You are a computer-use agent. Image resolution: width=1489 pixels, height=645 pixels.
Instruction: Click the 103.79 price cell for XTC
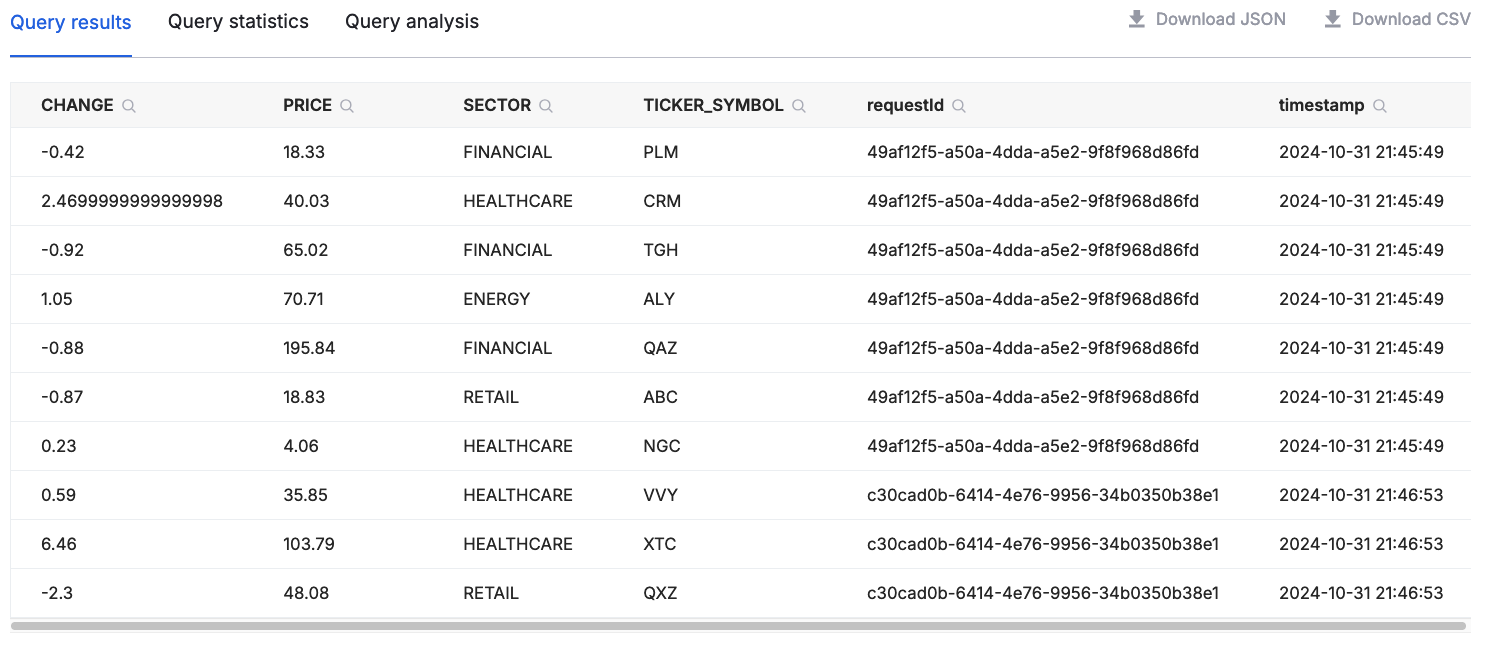point(309,544)
